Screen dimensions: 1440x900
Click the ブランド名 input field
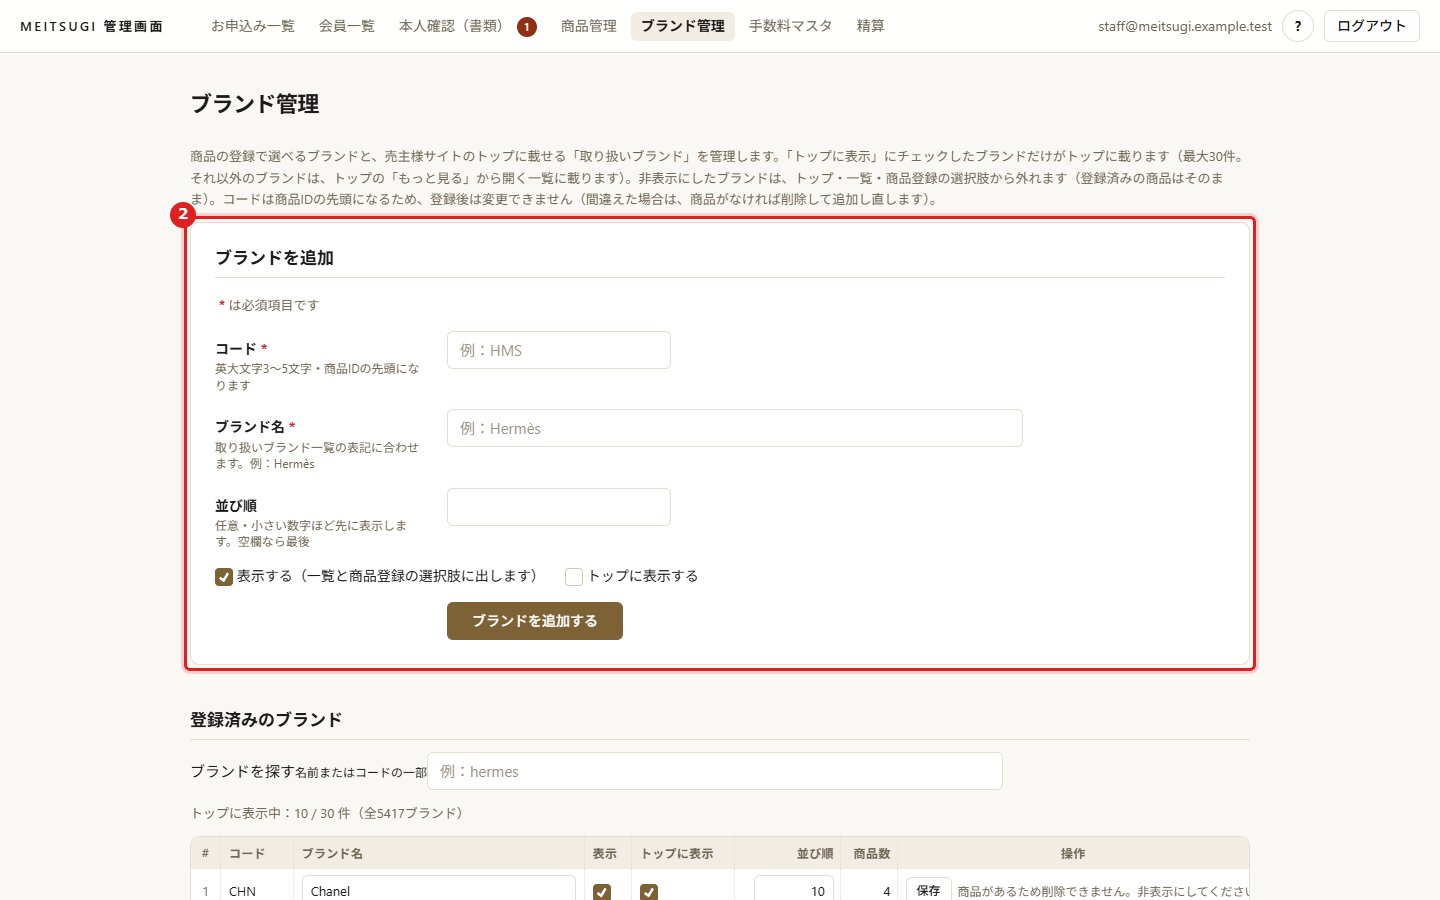(735, 428)
